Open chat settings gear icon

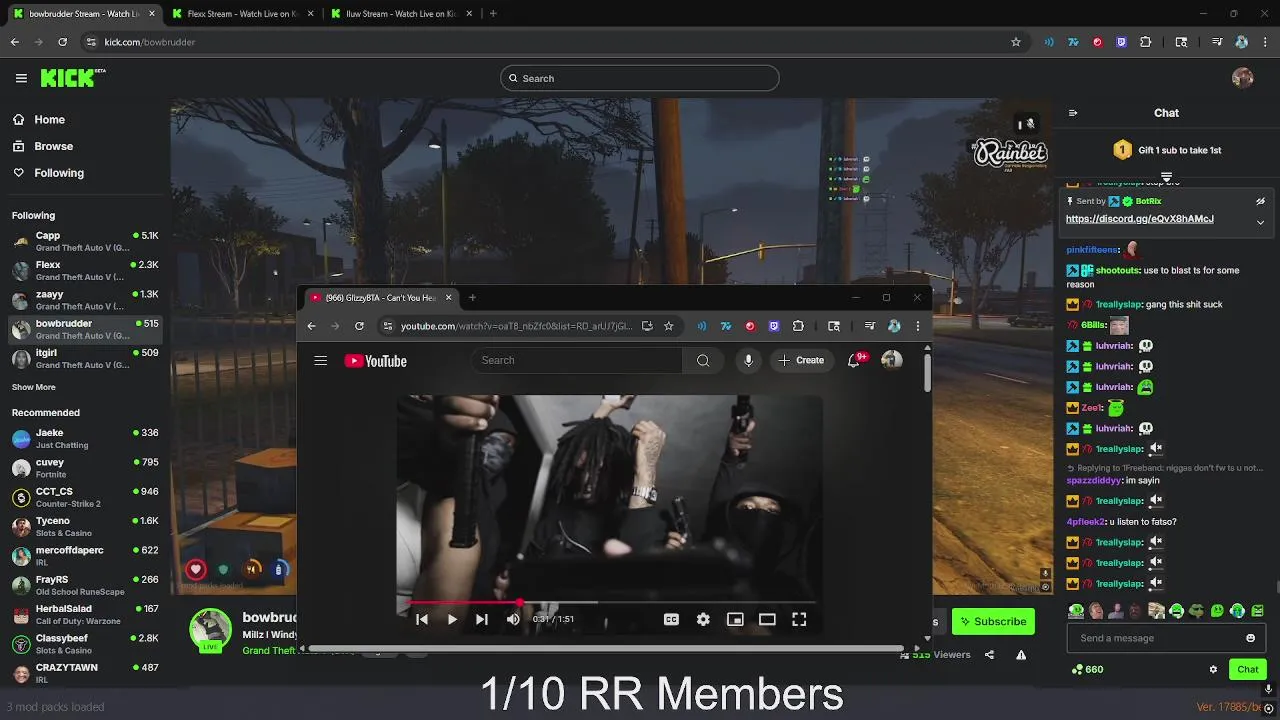pos(1213,669)
